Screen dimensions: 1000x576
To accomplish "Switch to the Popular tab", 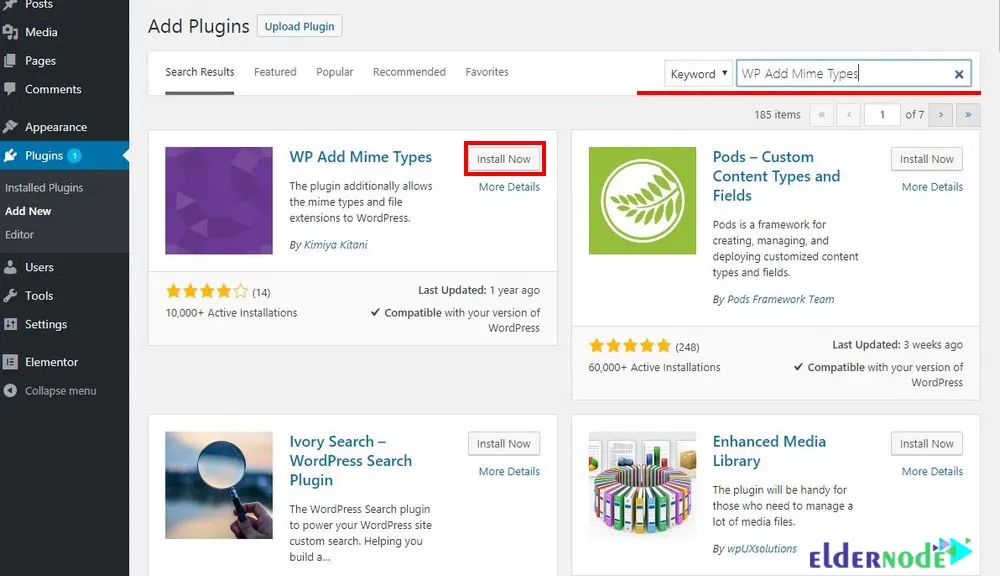I will click(x=334, y=72).
